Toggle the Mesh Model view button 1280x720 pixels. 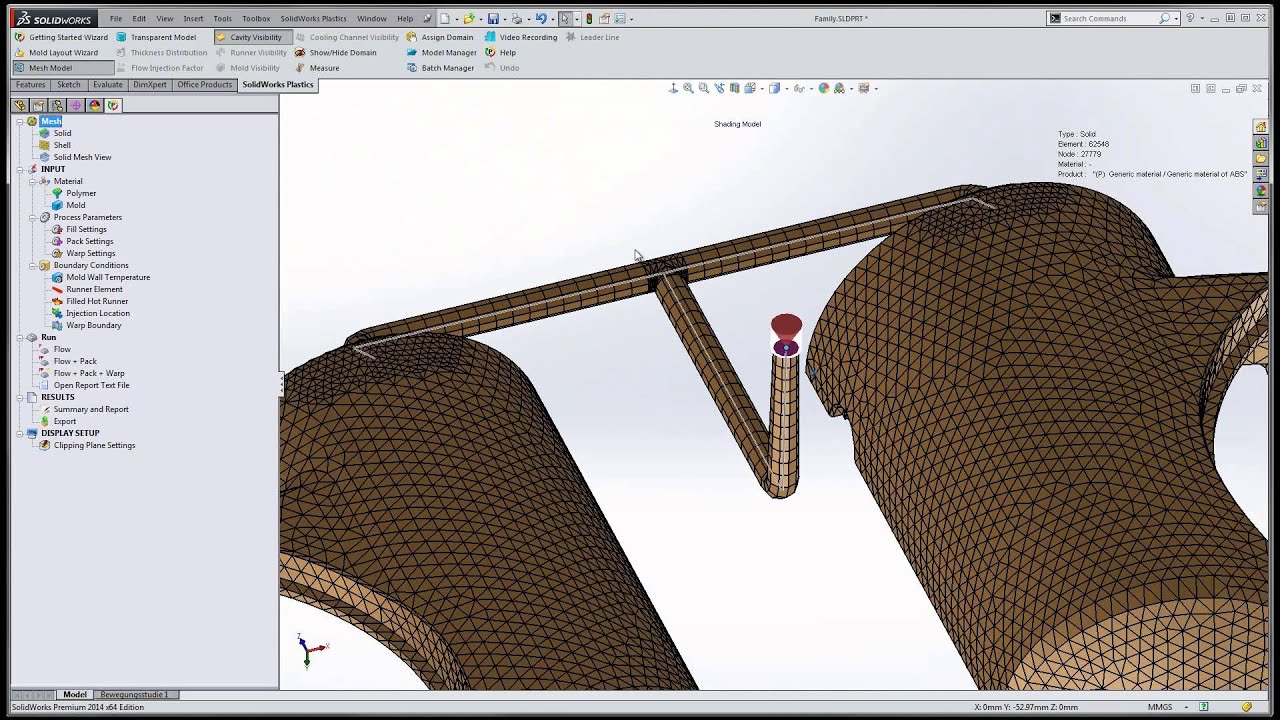pos(63,68)
